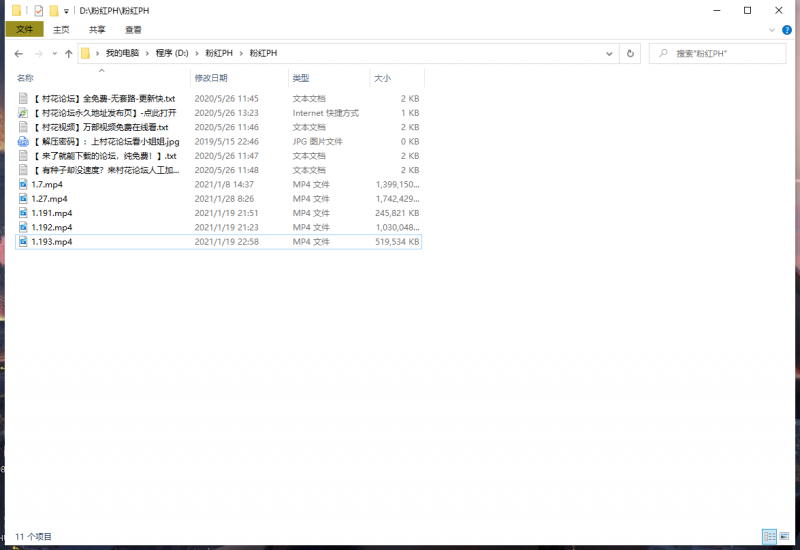The image size is (800, 550).
Task: Switch to large icons view button
Action: [x=784, y=537]
